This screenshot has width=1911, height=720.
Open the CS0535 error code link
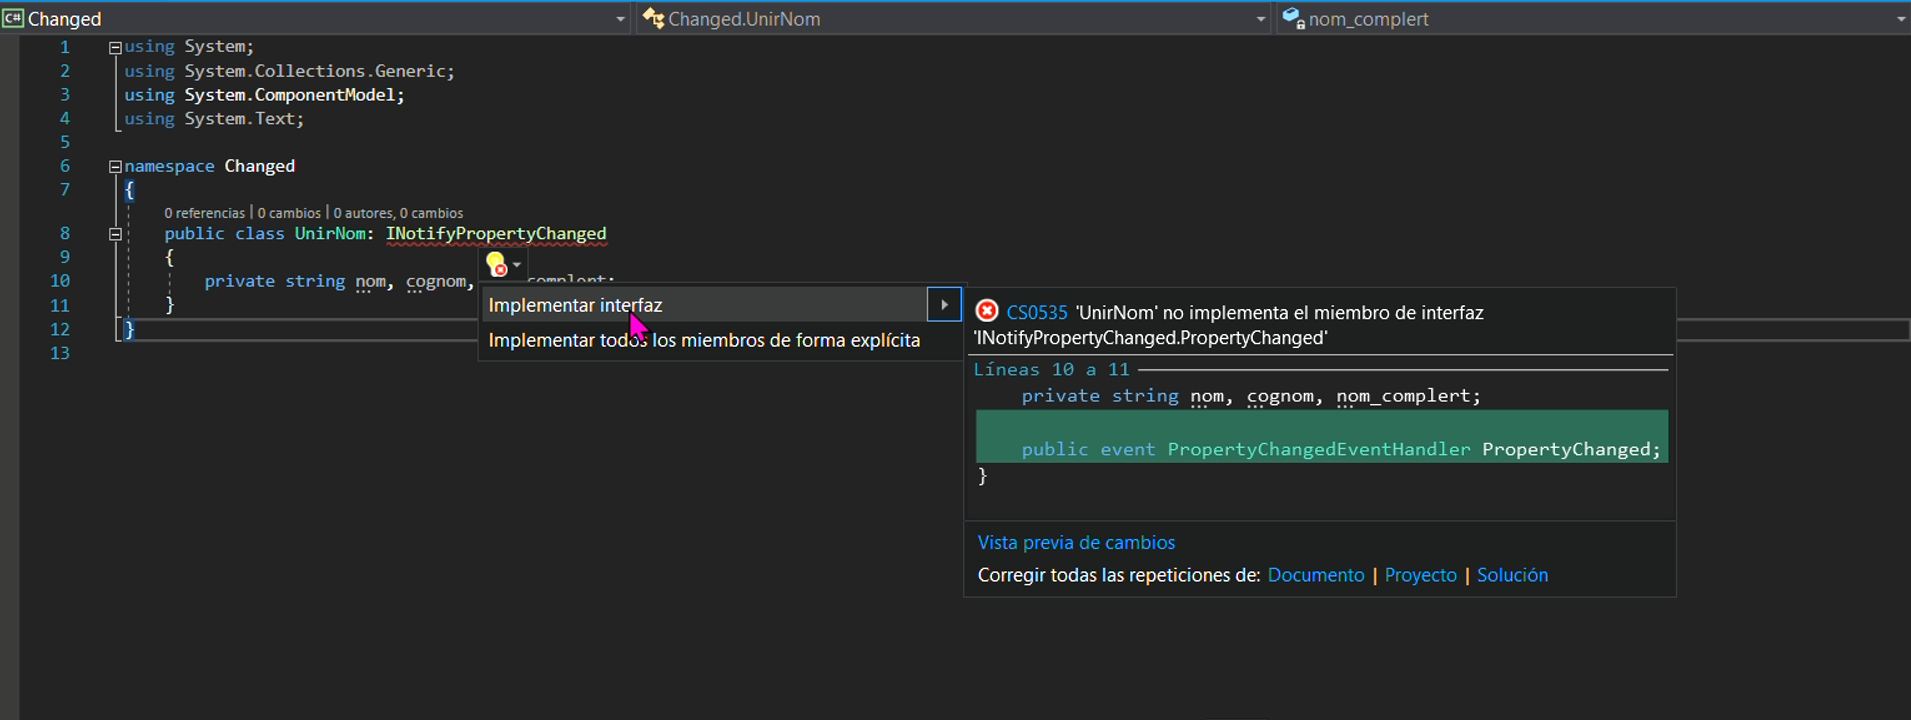[1037, 313]
